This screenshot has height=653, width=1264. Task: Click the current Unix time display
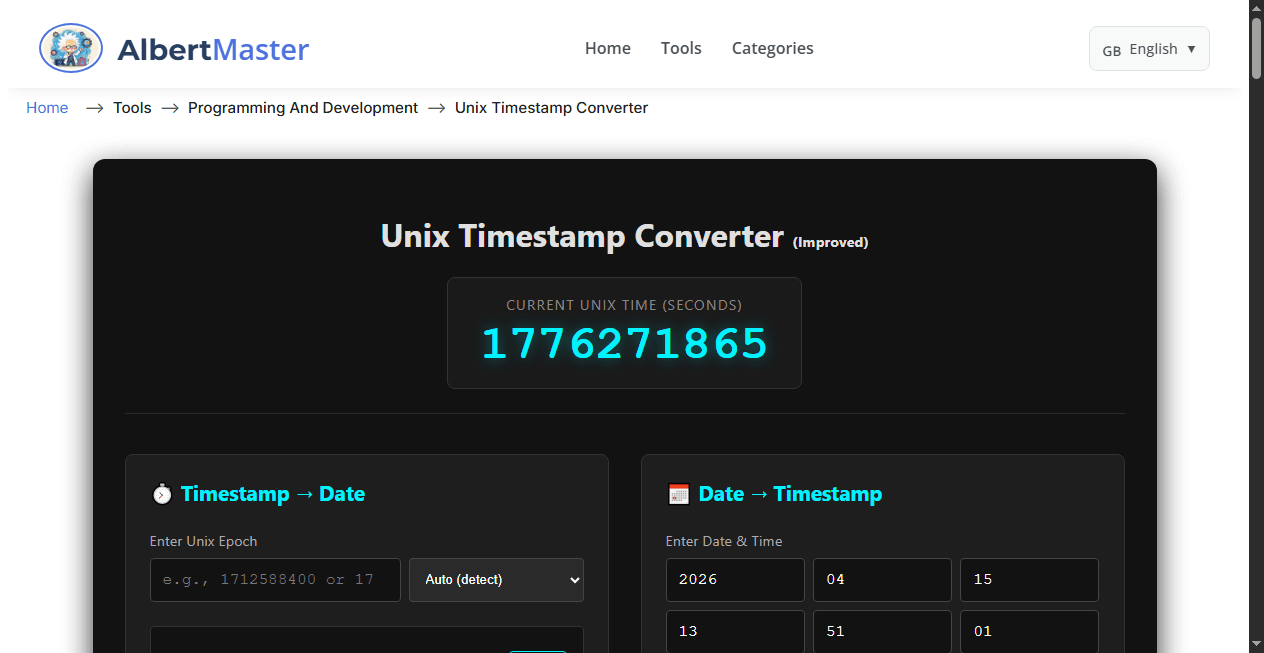(x=624, y=343)
